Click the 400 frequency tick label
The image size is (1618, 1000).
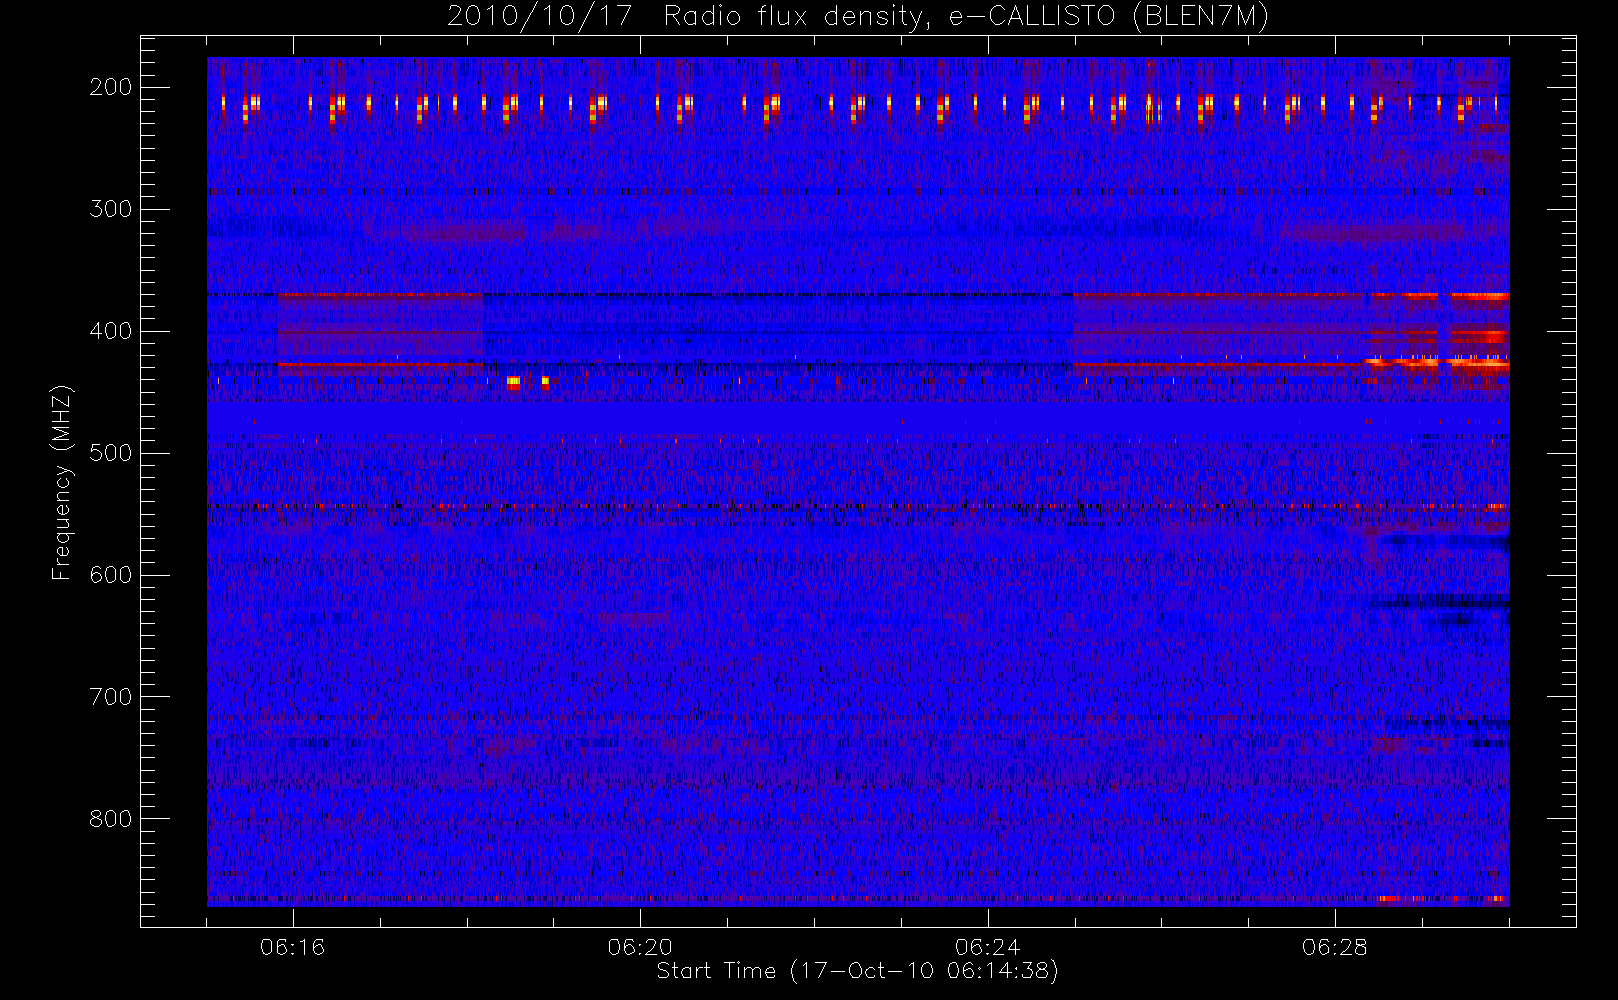(111, 331)
